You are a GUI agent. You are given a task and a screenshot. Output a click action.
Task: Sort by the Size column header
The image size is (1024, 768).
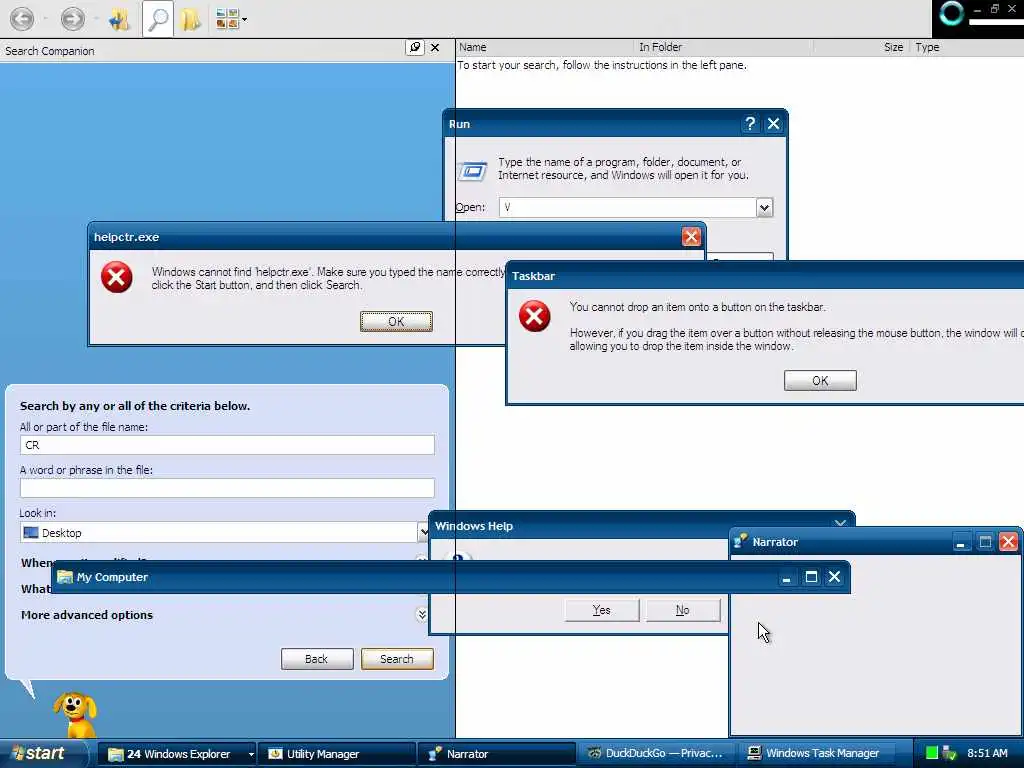click(x=892, y=47)
